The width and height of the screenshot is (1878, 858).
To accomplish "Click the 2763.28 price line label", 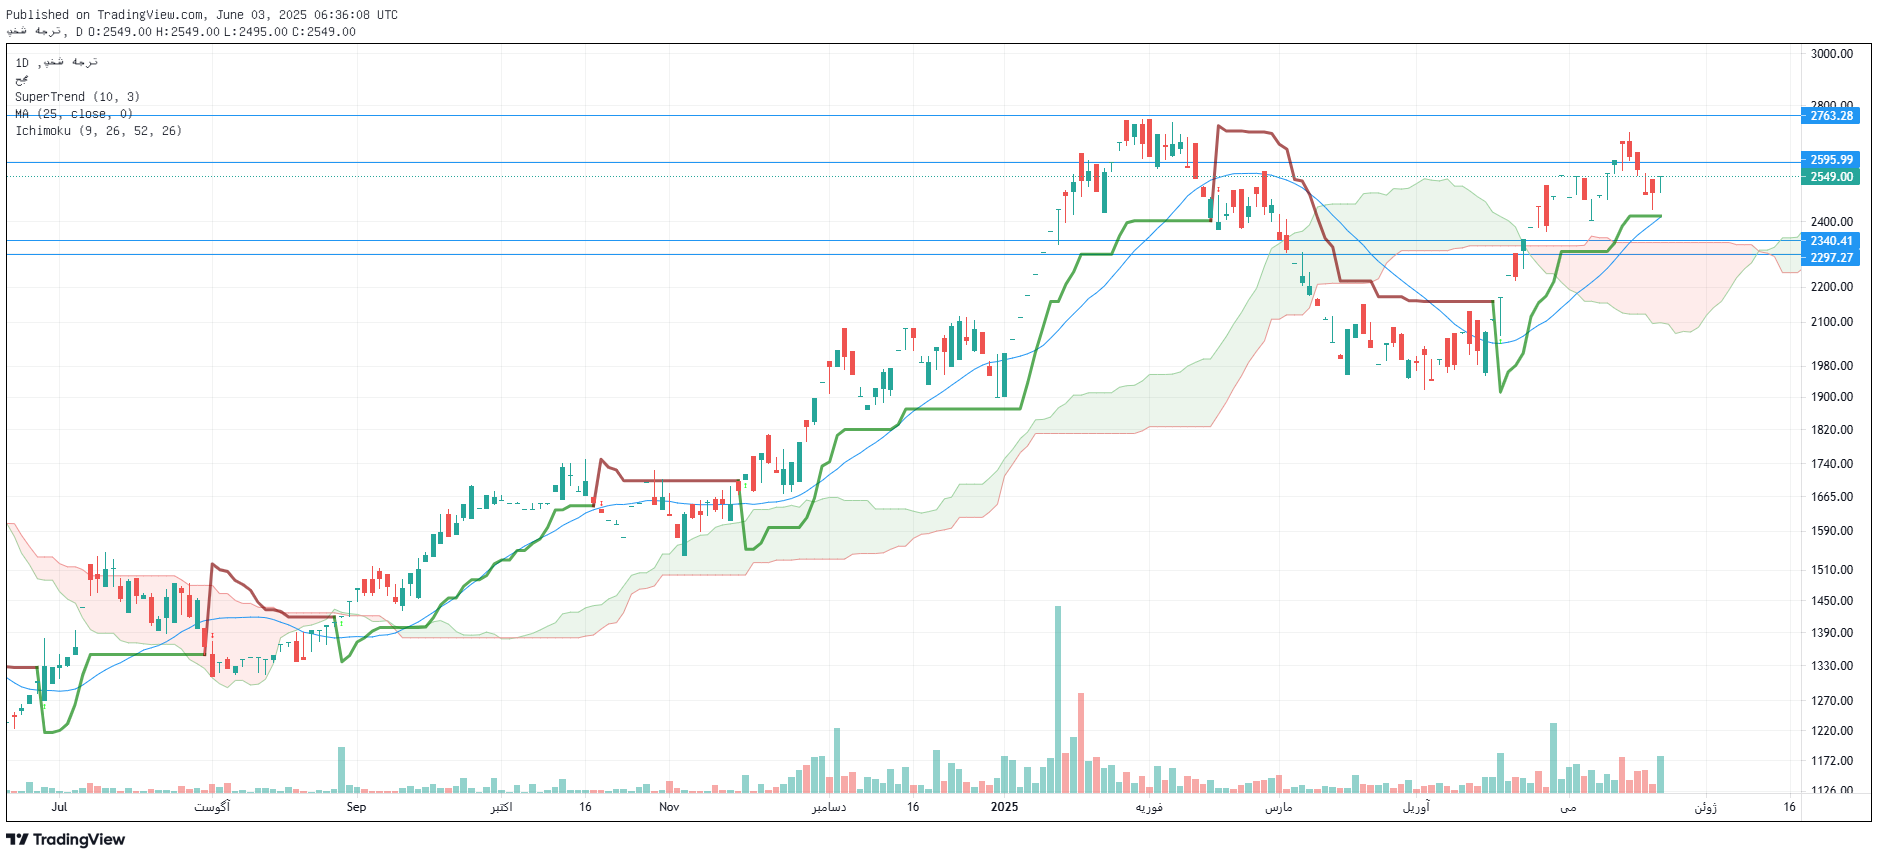I will pos(1831,116).
